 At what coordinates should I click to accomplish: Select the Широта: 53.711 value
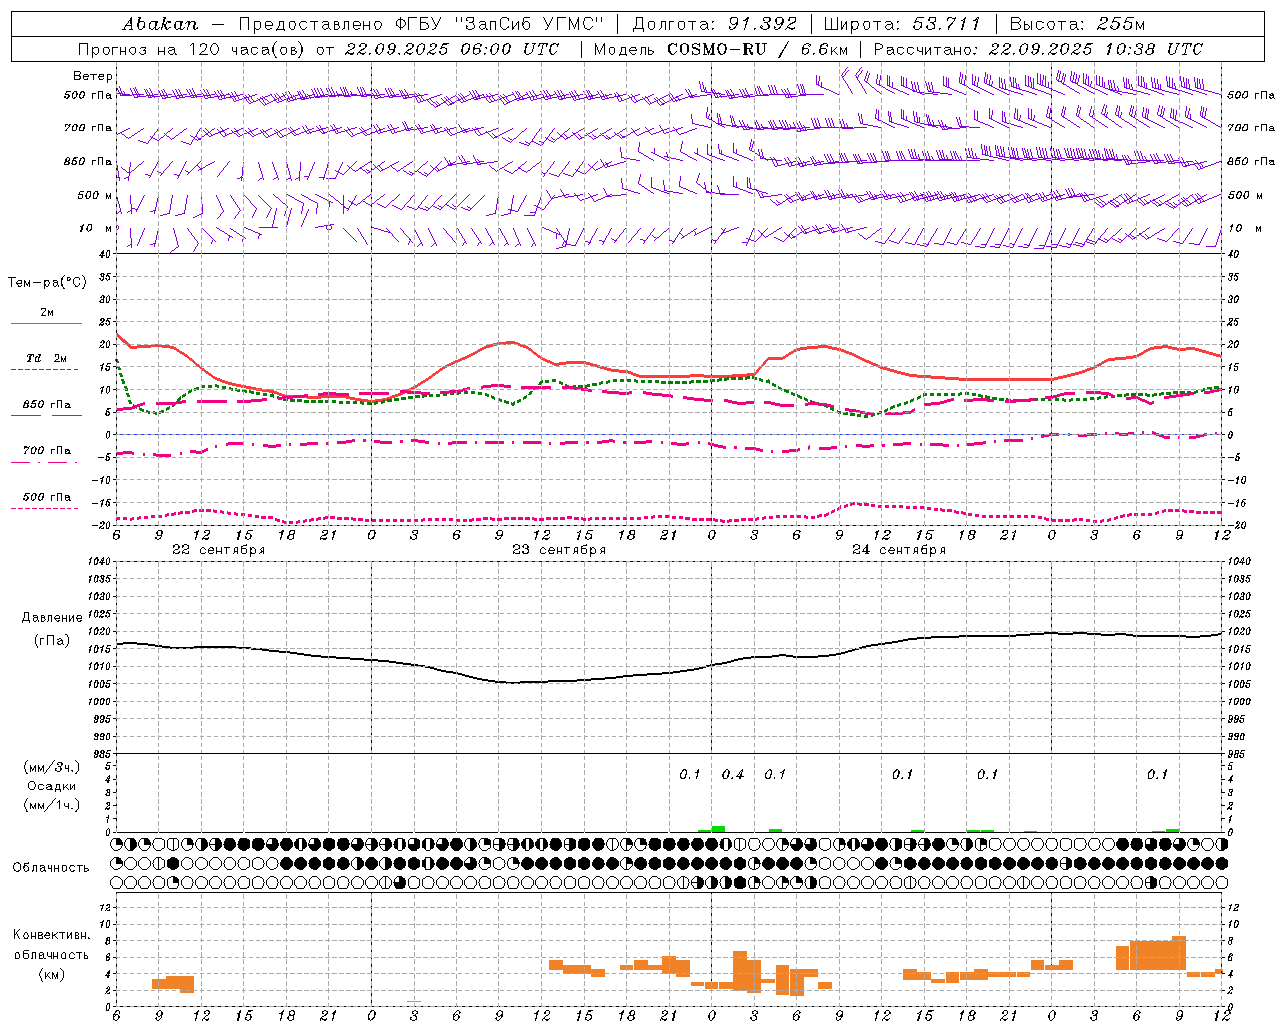click(x=902, y=23)
